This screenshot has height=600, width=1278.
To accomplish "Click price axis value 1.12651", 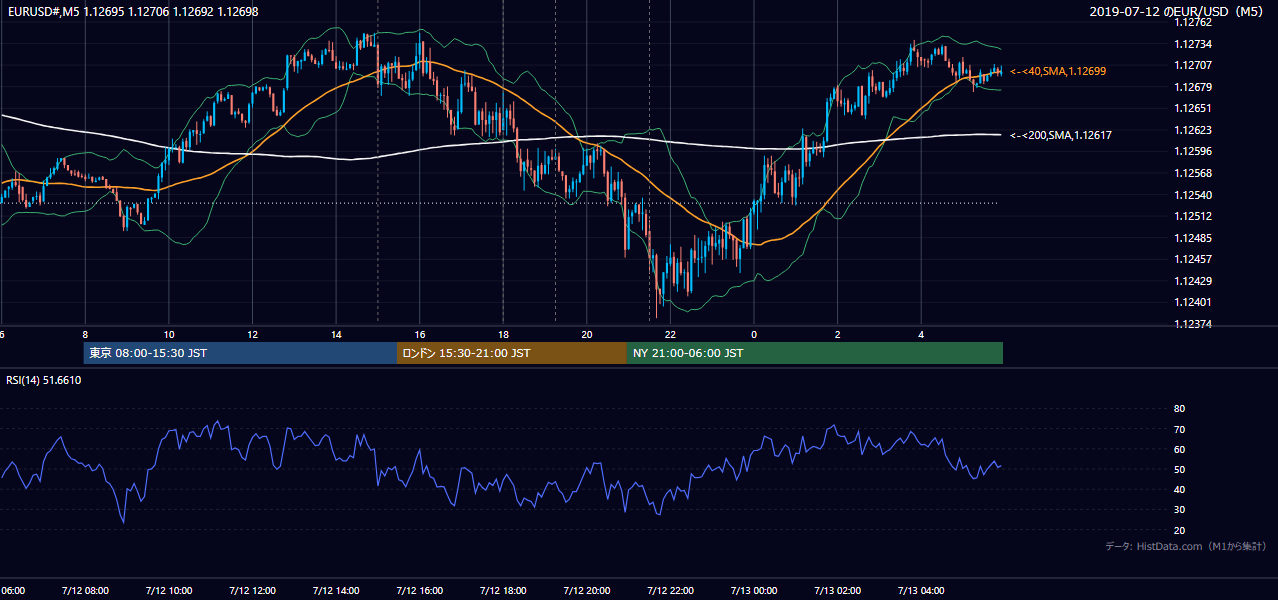I will tap(1192, 108).
